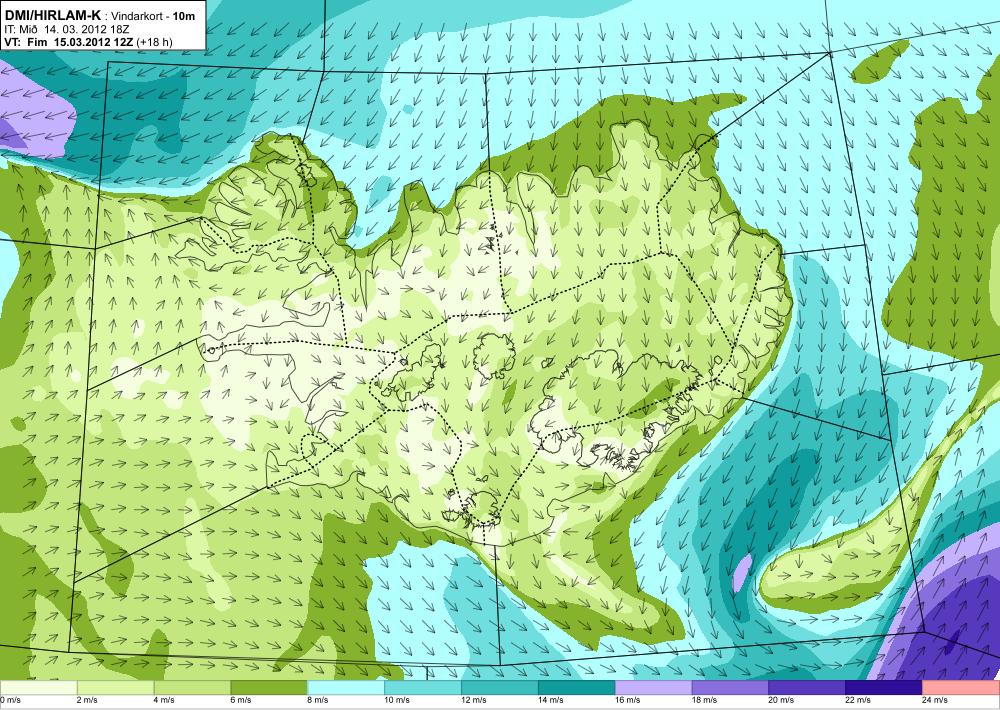Select the pink legend swatch above 24 m/s
This screenshot has height=710, width=1000.
pos(961,688)
